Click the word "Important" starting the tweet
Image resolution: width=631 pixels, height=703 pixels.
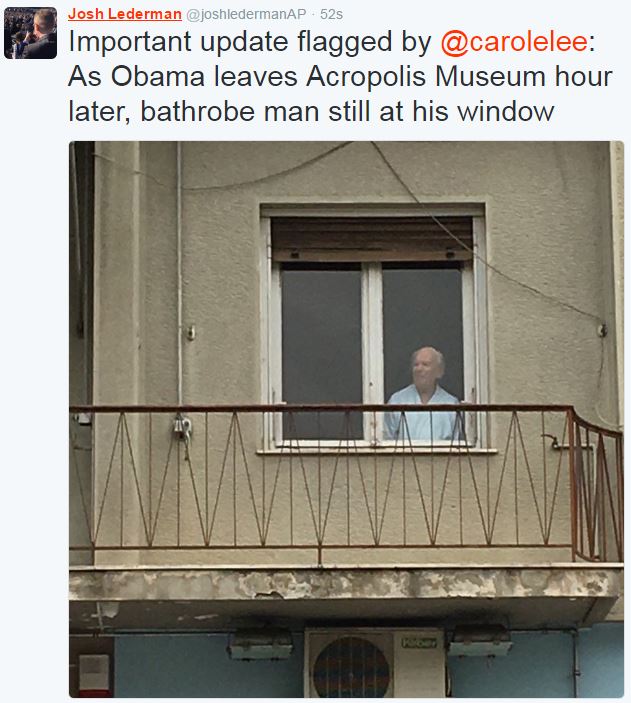[x=130, y=43]
